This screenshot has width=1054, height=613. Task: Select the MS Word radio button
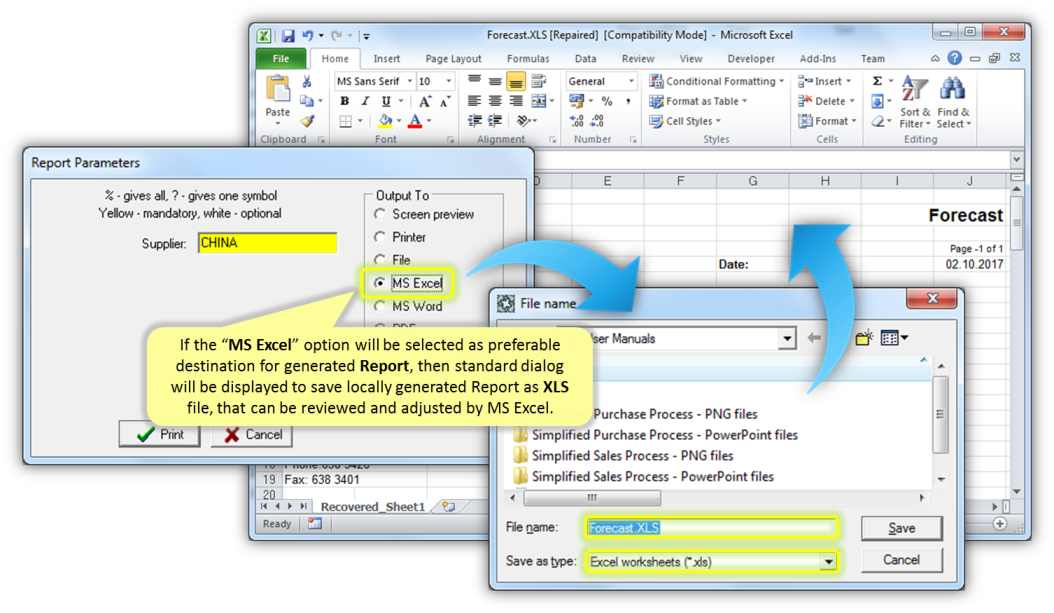point(380,307)
